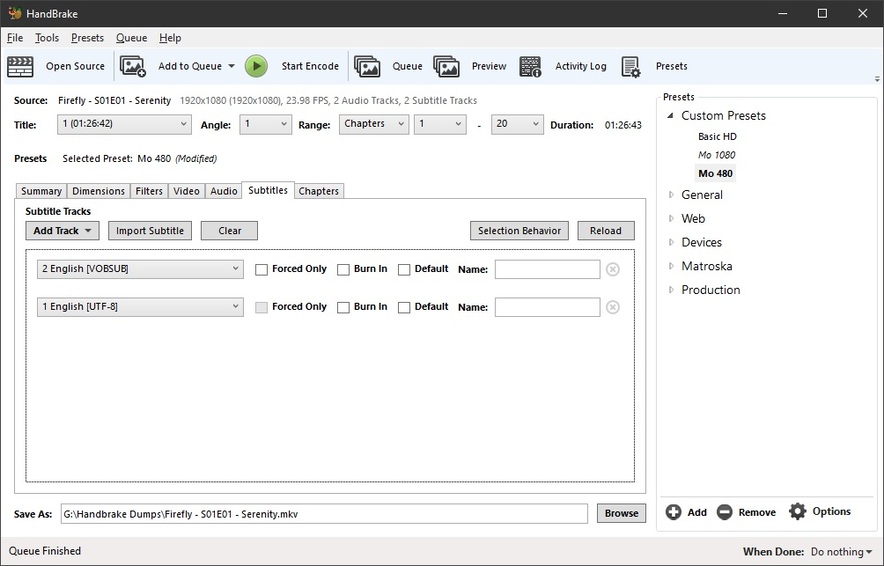Open the Add to Queue dropdown arrow
884x566 pixels.
pos(231,66)
